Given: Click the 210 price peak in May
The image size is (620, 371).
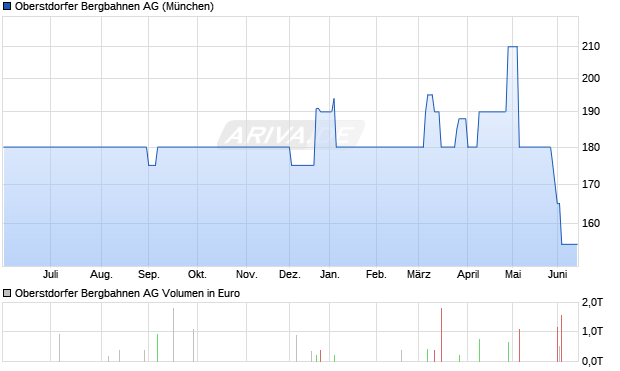Looking at the screenshot, I should [512, 47].
